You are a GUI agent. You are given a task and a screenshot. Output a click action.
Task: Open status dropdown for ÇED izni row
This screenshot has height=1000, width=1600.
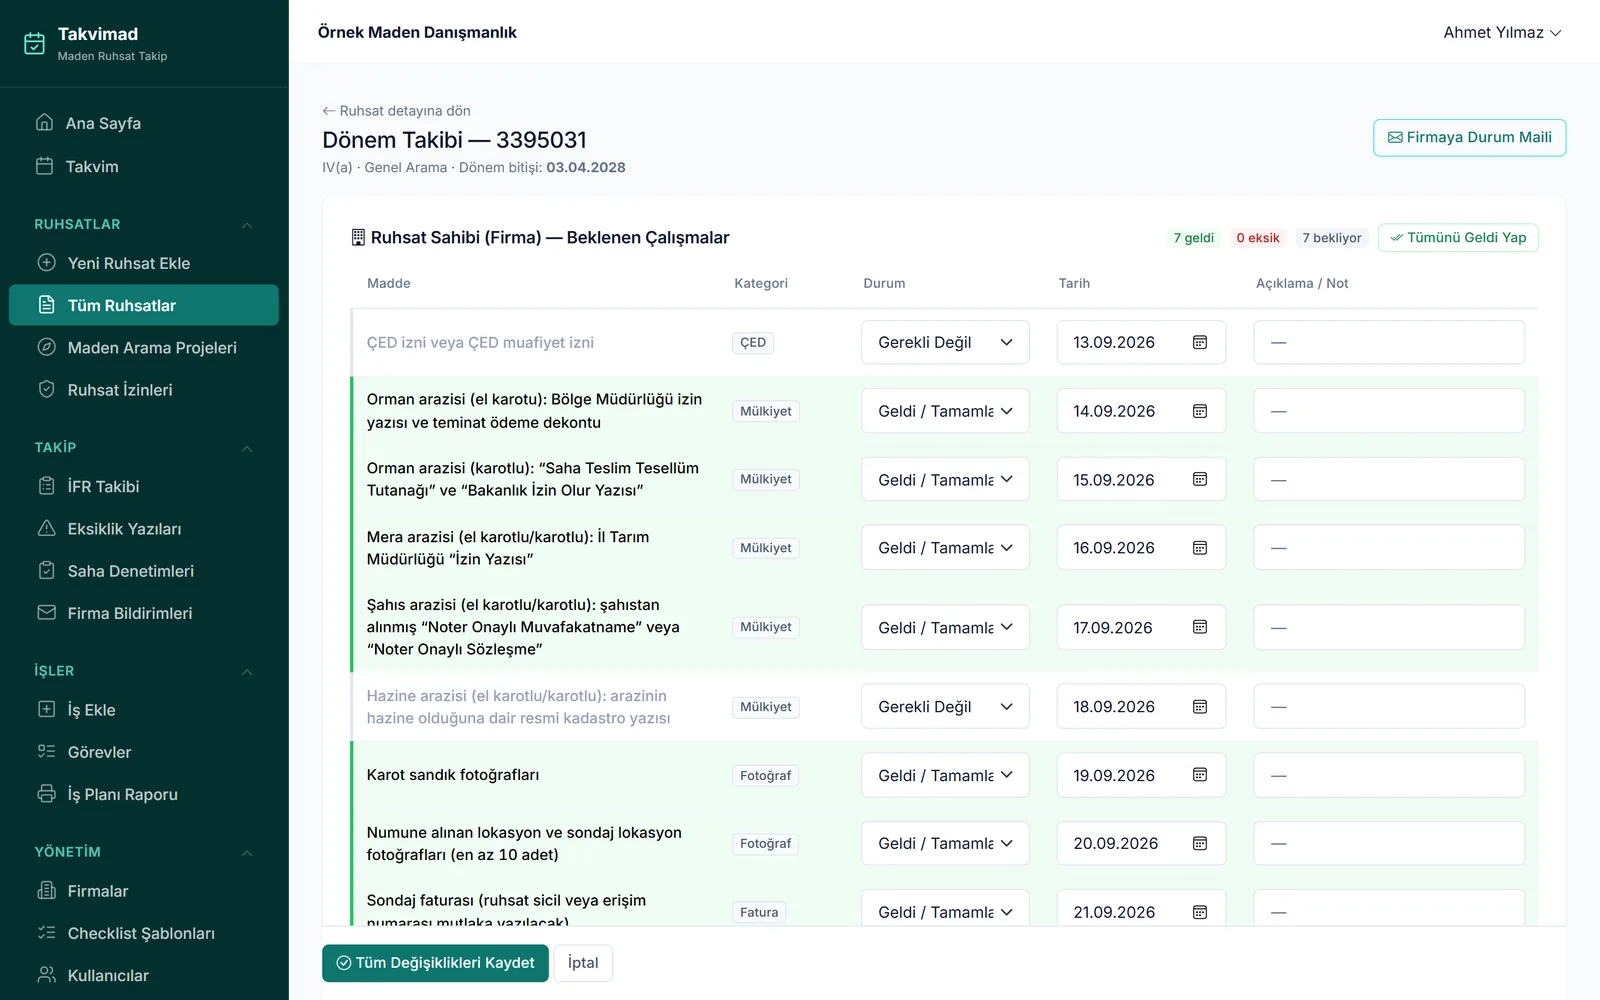click(945, 342)
